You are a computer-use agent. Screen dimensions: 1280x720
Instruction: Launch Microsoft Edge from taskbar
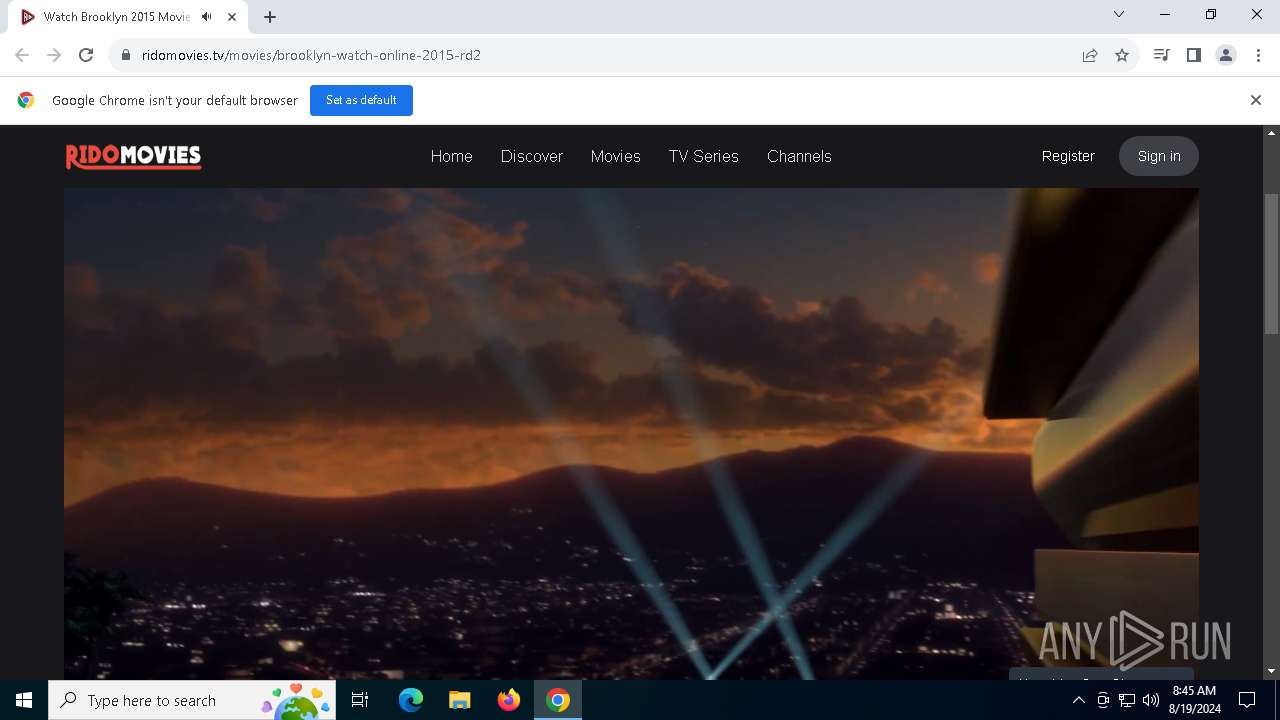click(x=411, y=700)
